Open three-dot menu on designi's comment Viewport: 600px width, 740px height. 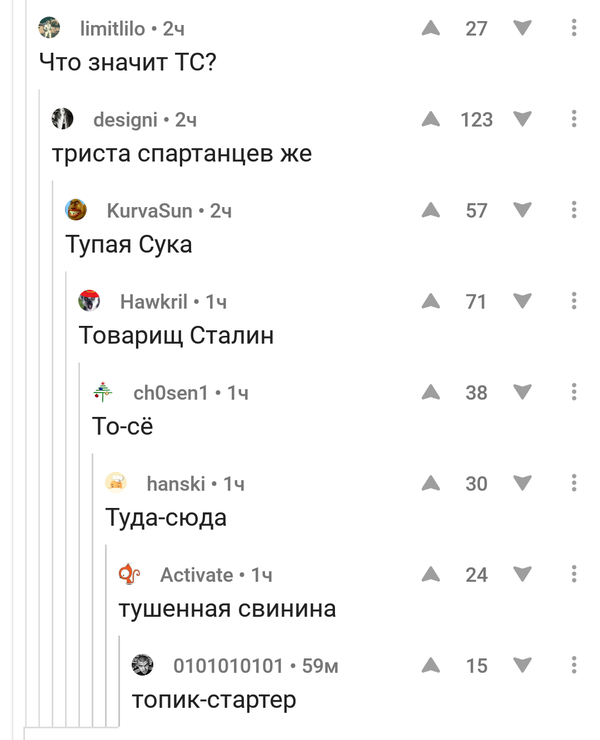[574, 120]
